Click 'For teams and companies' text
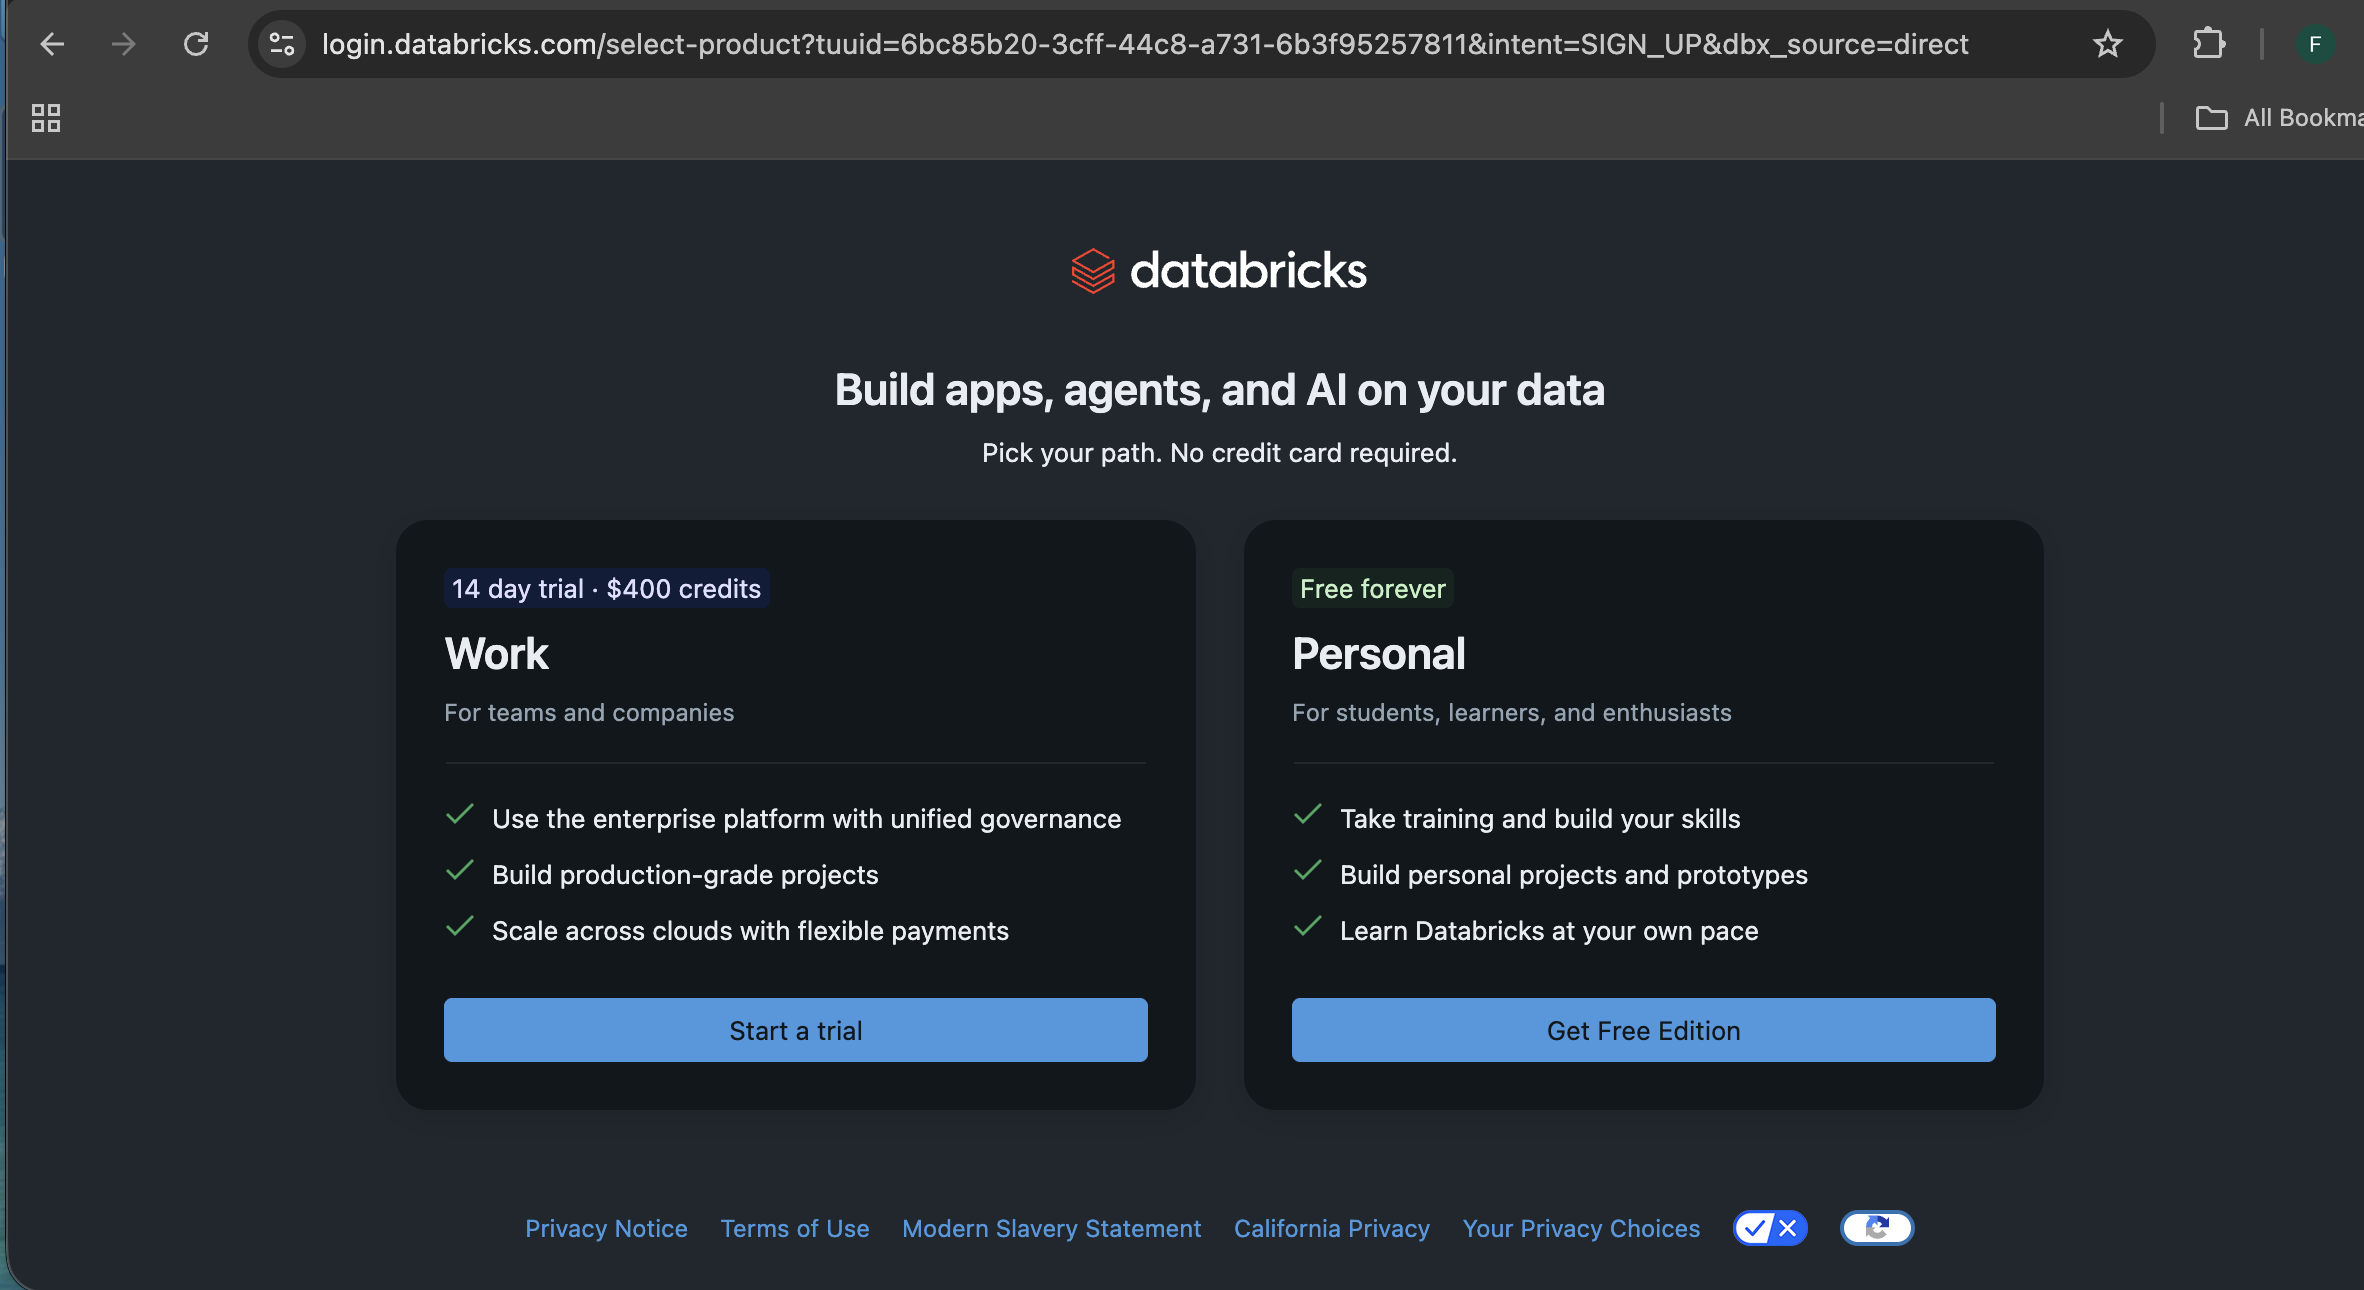Image resolution: width=2364 pixels, height=1290 pixels. (x=589, y=712)
